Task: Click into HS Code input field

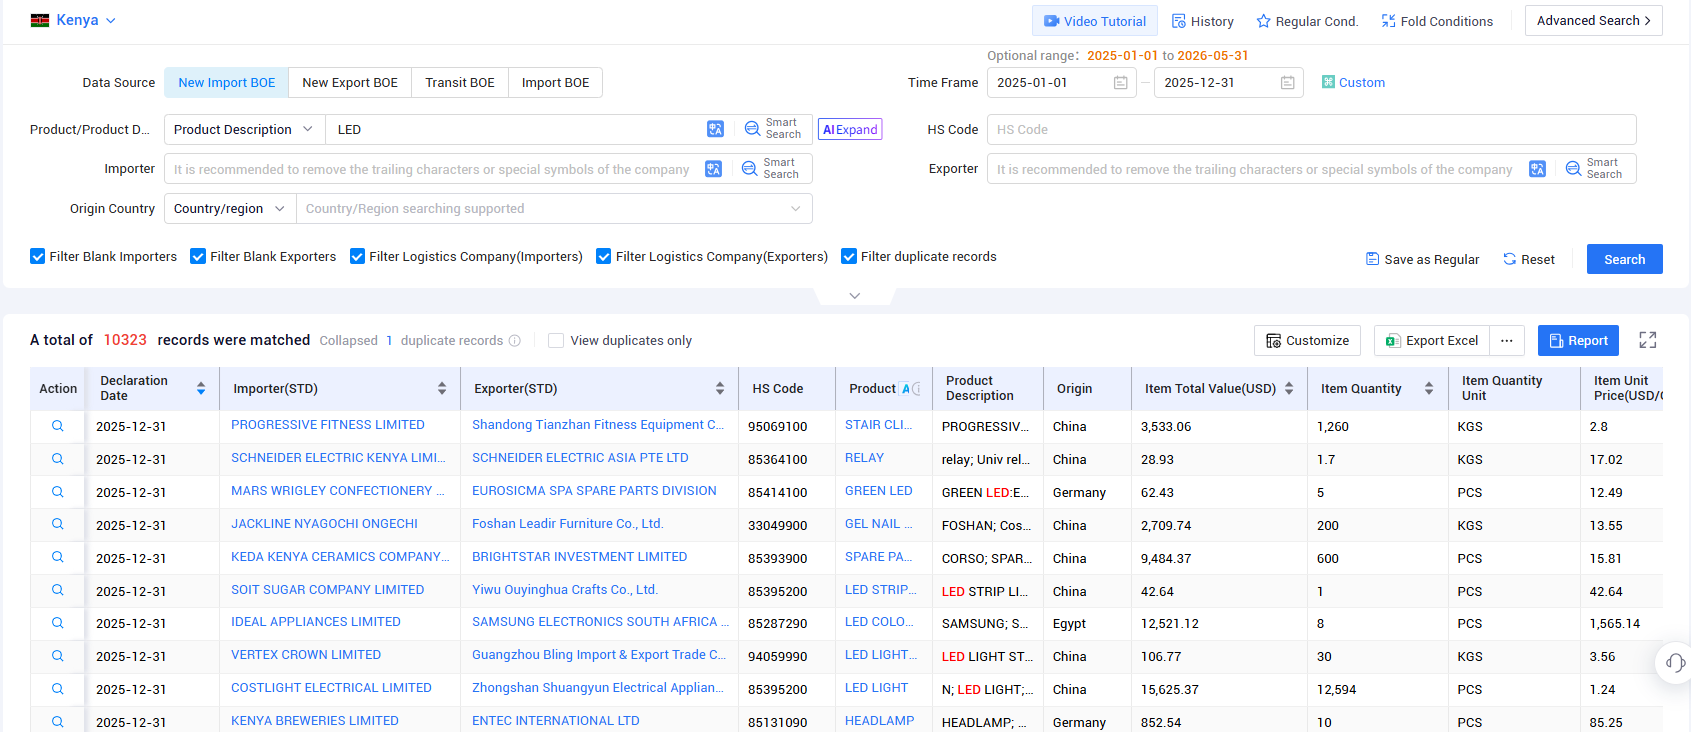Action: 1312,129
